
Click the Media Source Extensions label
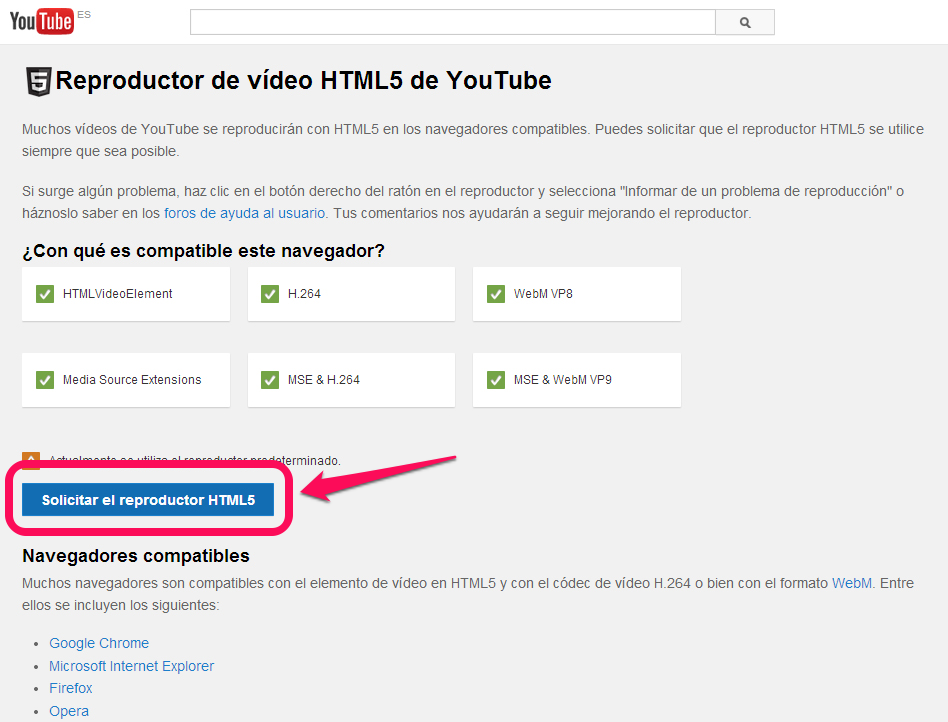click(132, 380)
